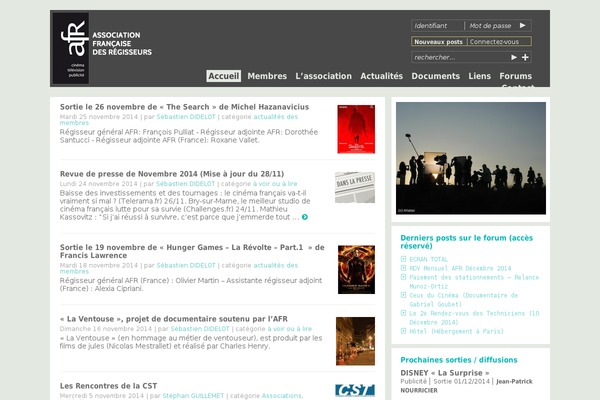Open Les Rencontres de la CST article

click(108, 386)
